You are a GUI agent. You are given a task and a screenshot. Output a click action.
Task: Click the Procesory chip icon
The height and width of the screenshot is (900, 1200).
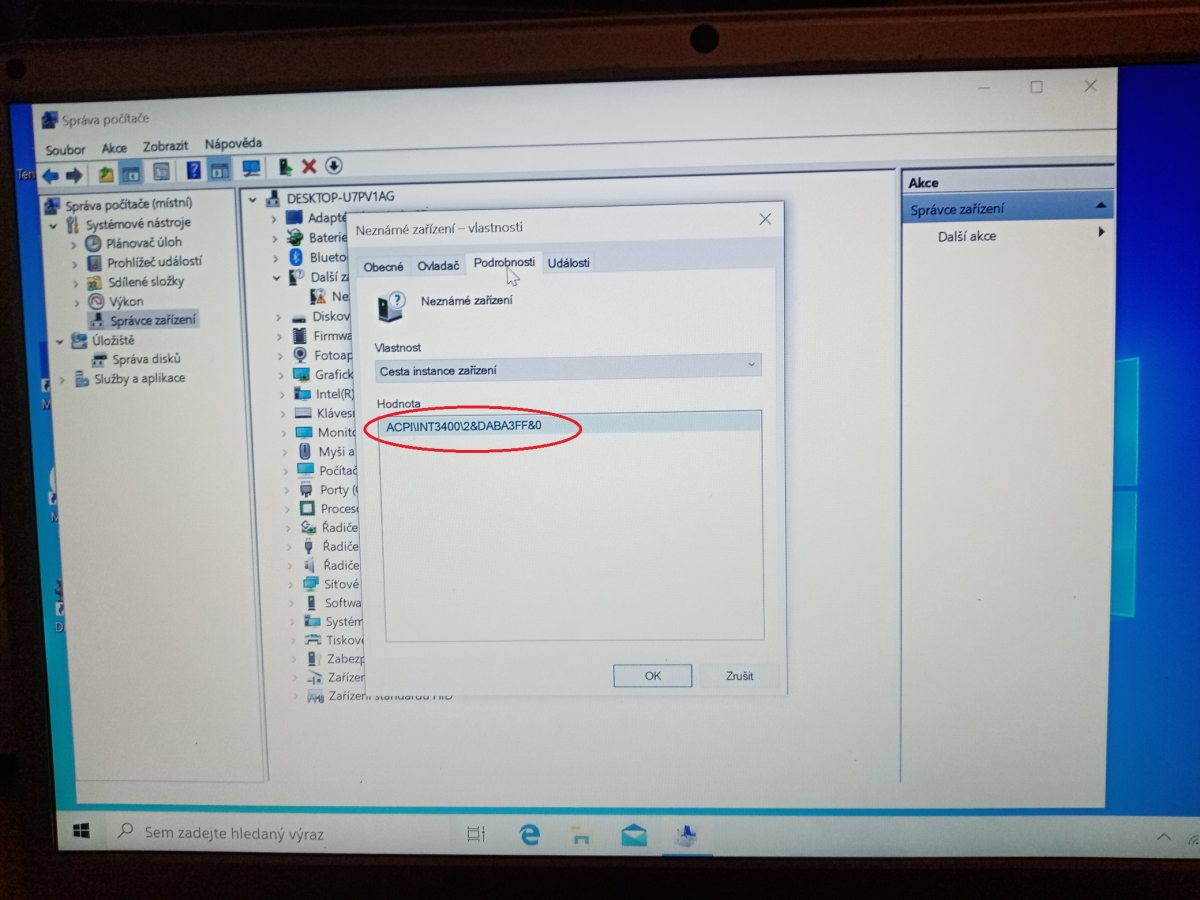[305, 508]
